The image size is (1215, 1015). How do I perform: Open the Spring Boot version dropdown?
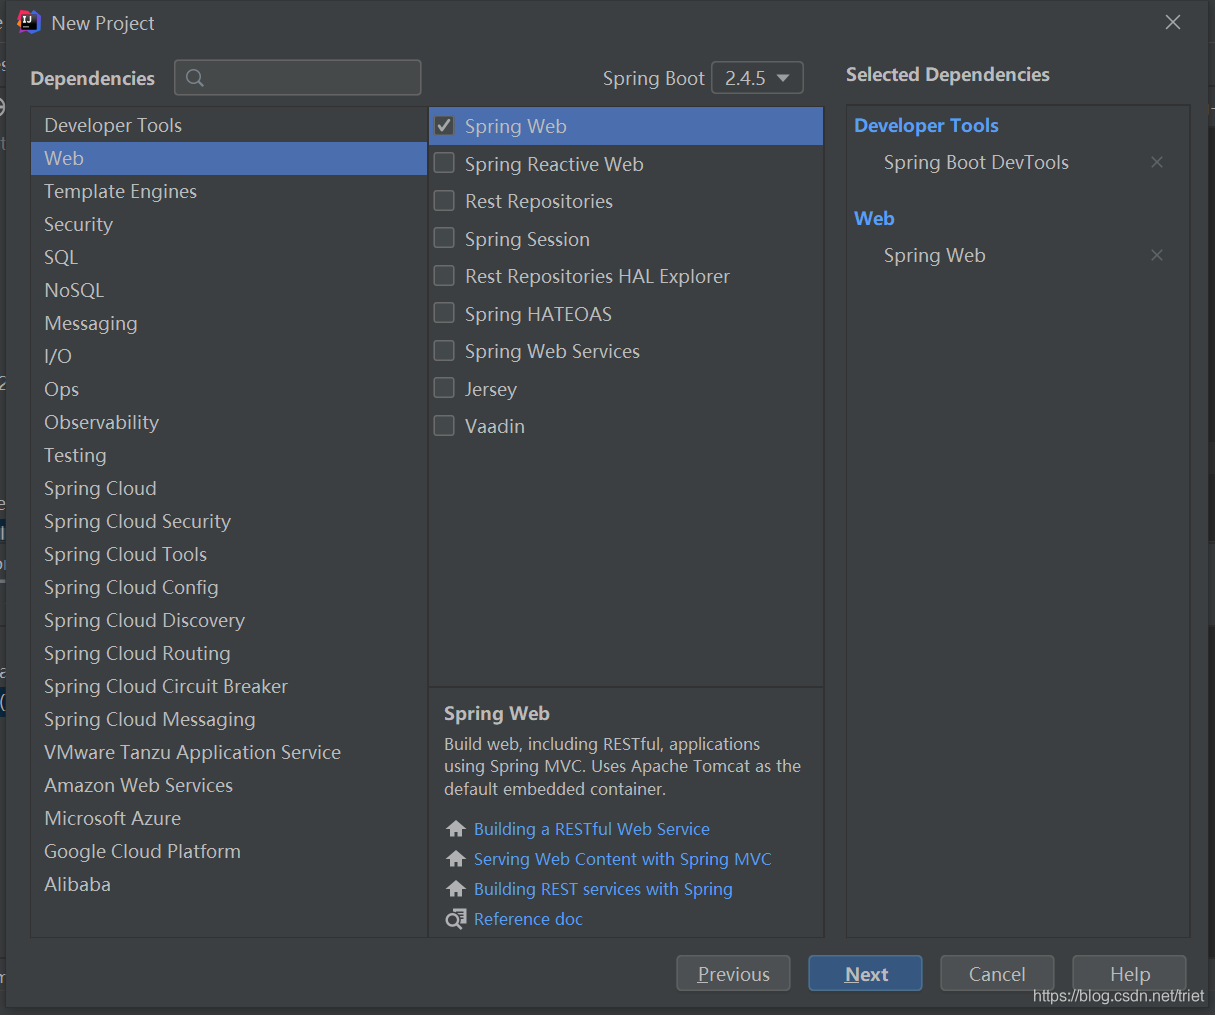tap(757, 78)
